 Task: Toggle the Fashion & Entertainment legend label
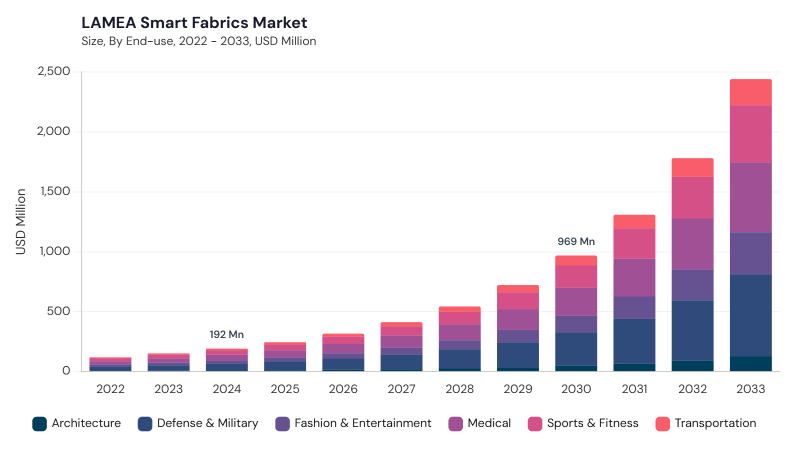point(363,423)
